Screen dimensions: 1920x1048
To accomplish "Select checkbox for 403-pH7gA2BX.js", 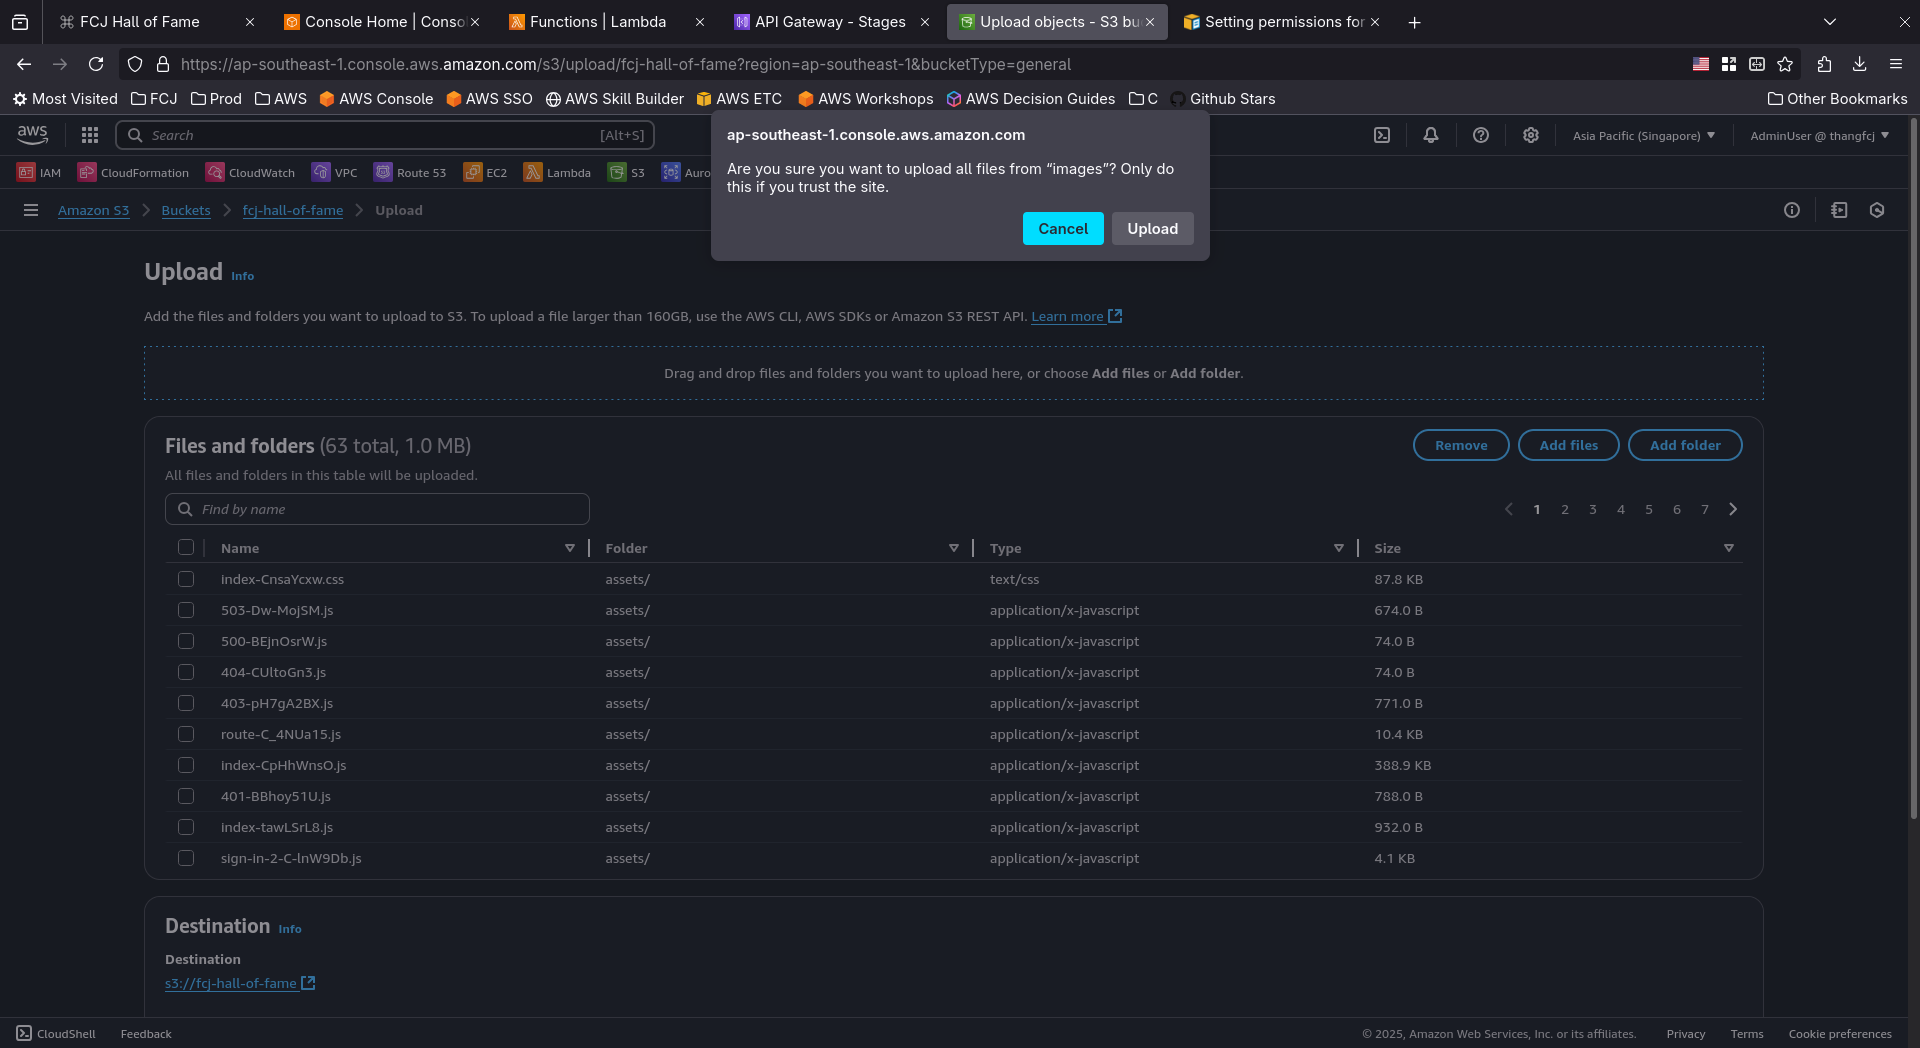I will click(x=186, y=703).
